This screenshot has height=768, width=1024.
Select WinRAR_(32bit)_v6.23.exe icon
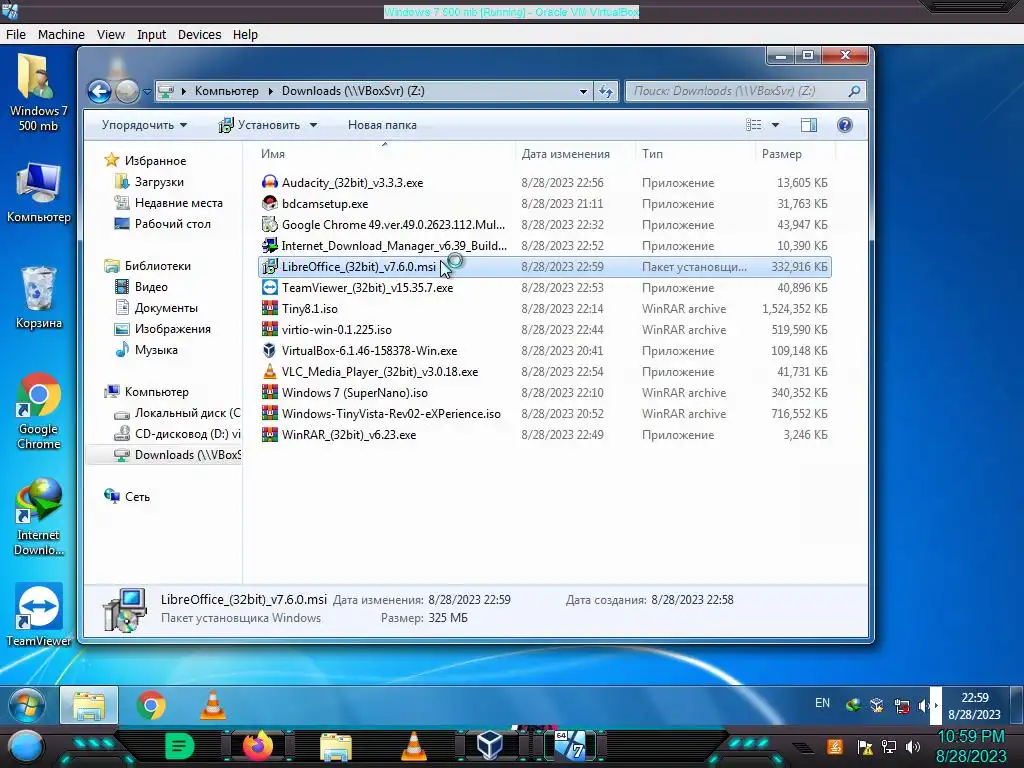[x=270, y=434]
